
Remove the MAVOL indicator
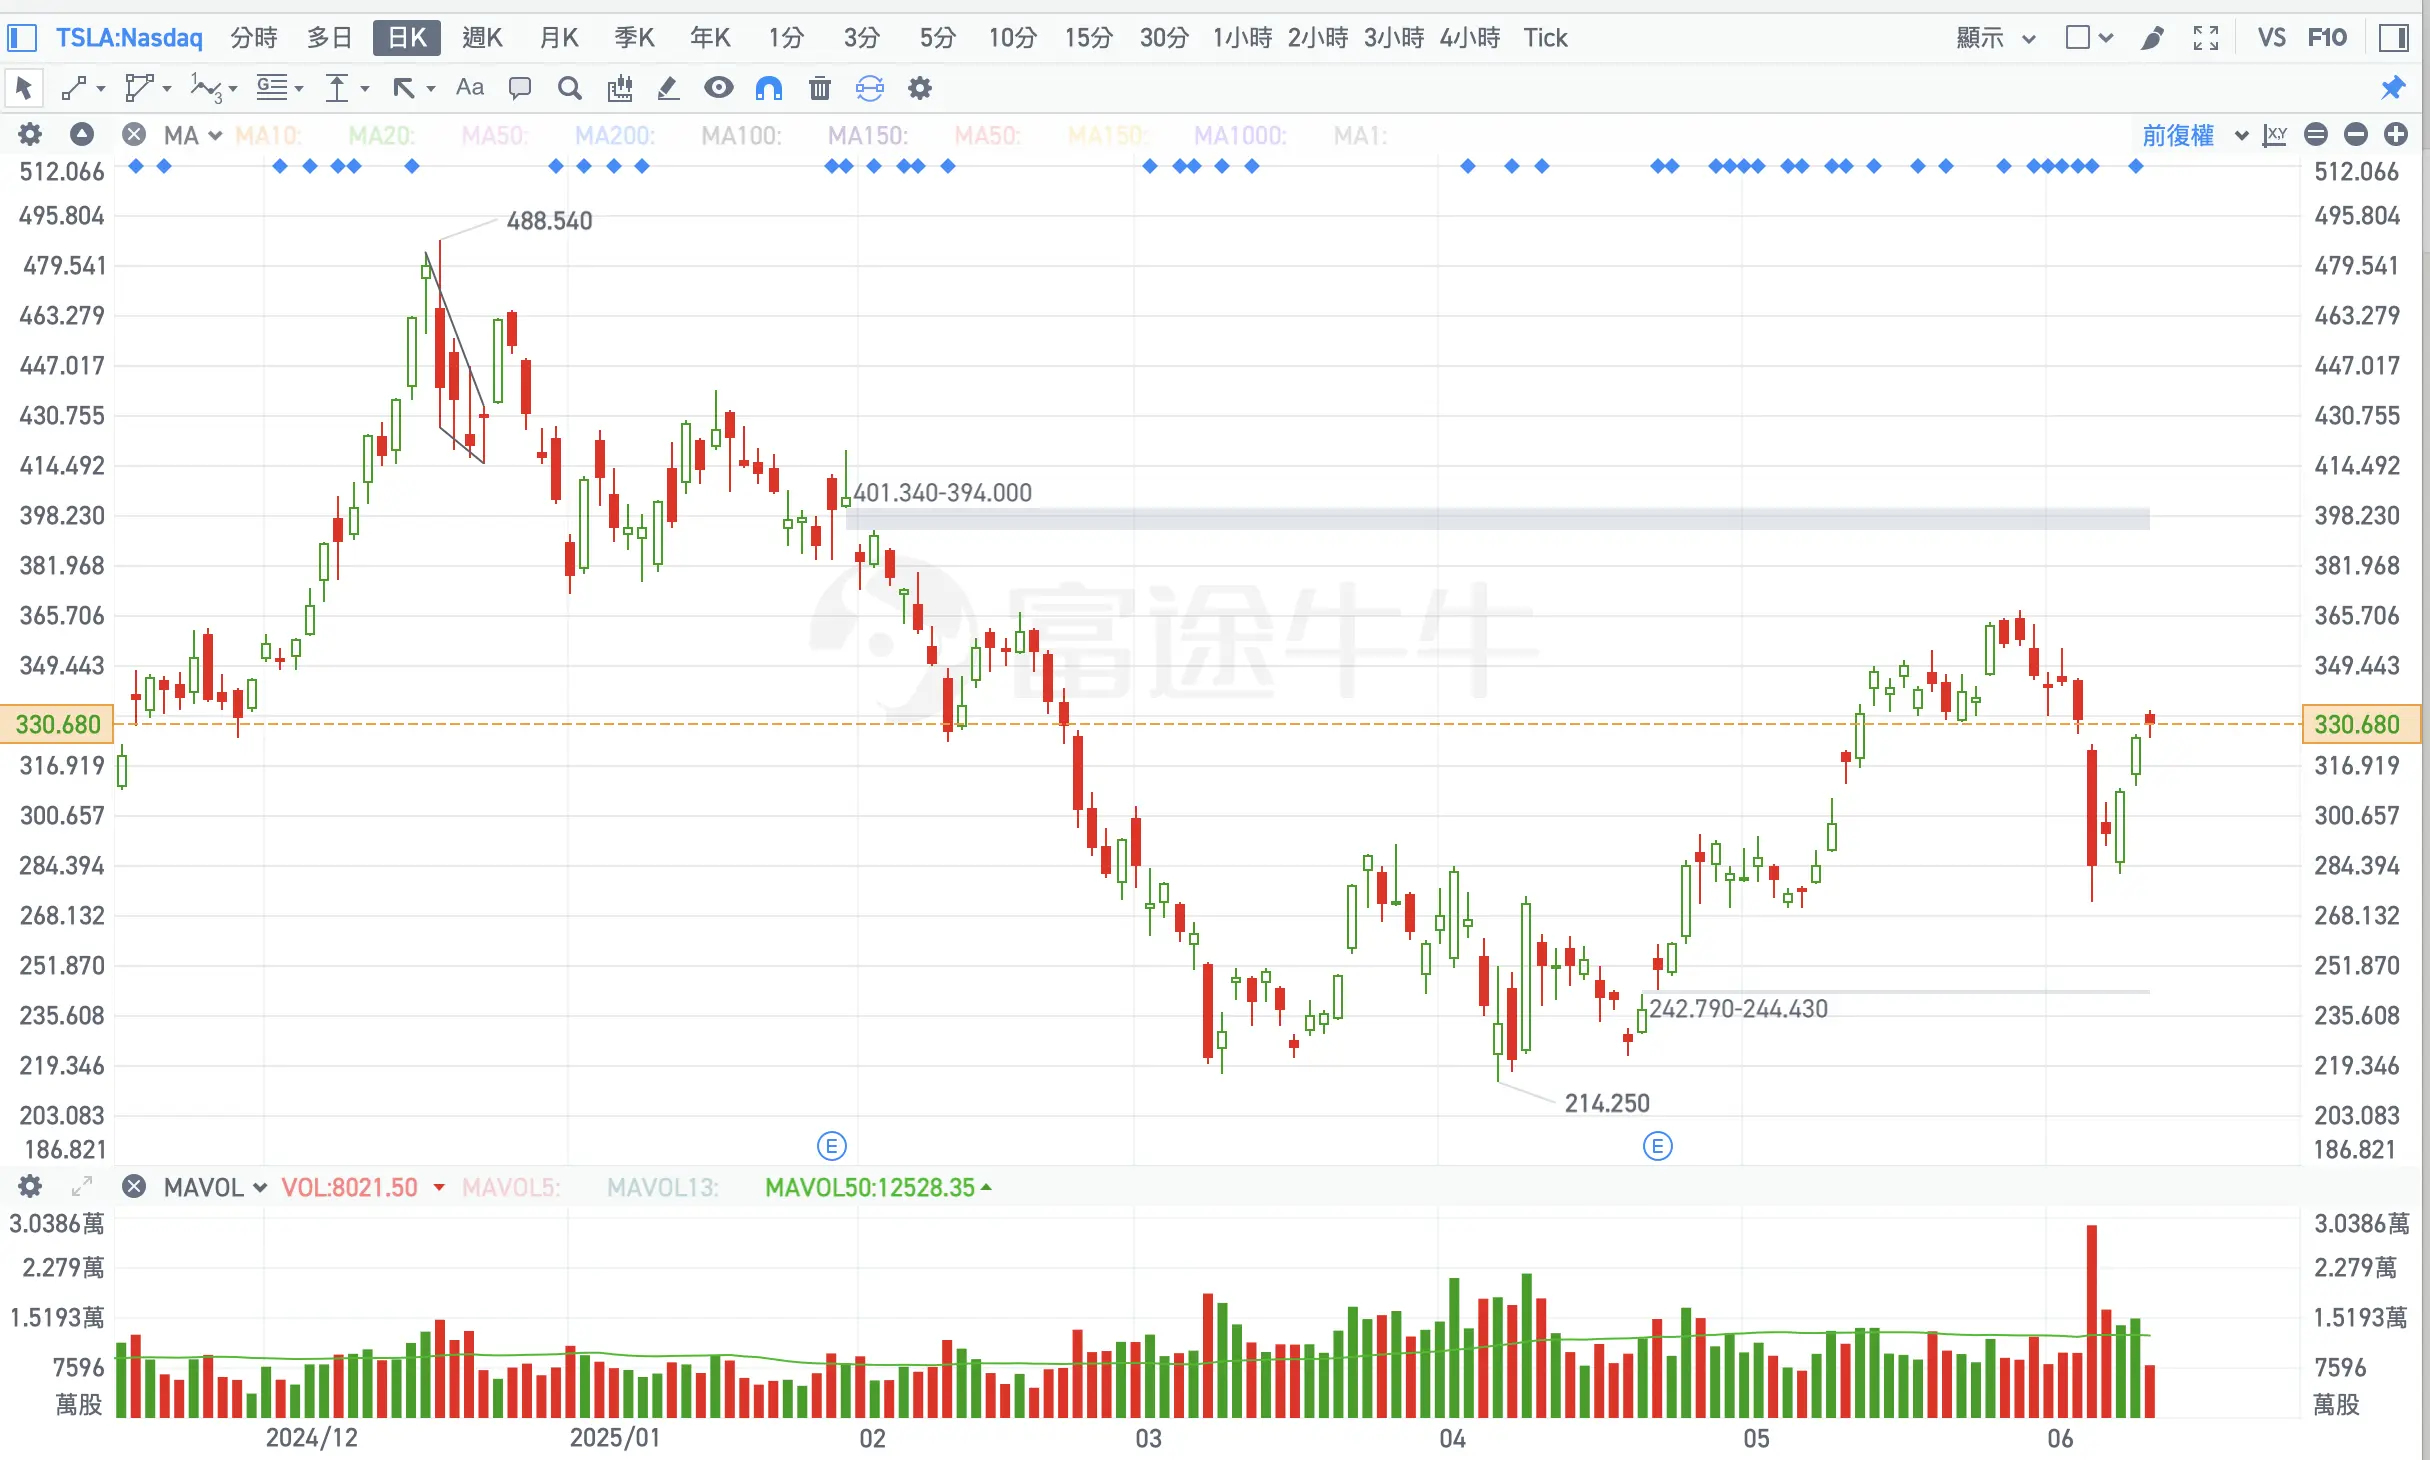point(134,1187)
